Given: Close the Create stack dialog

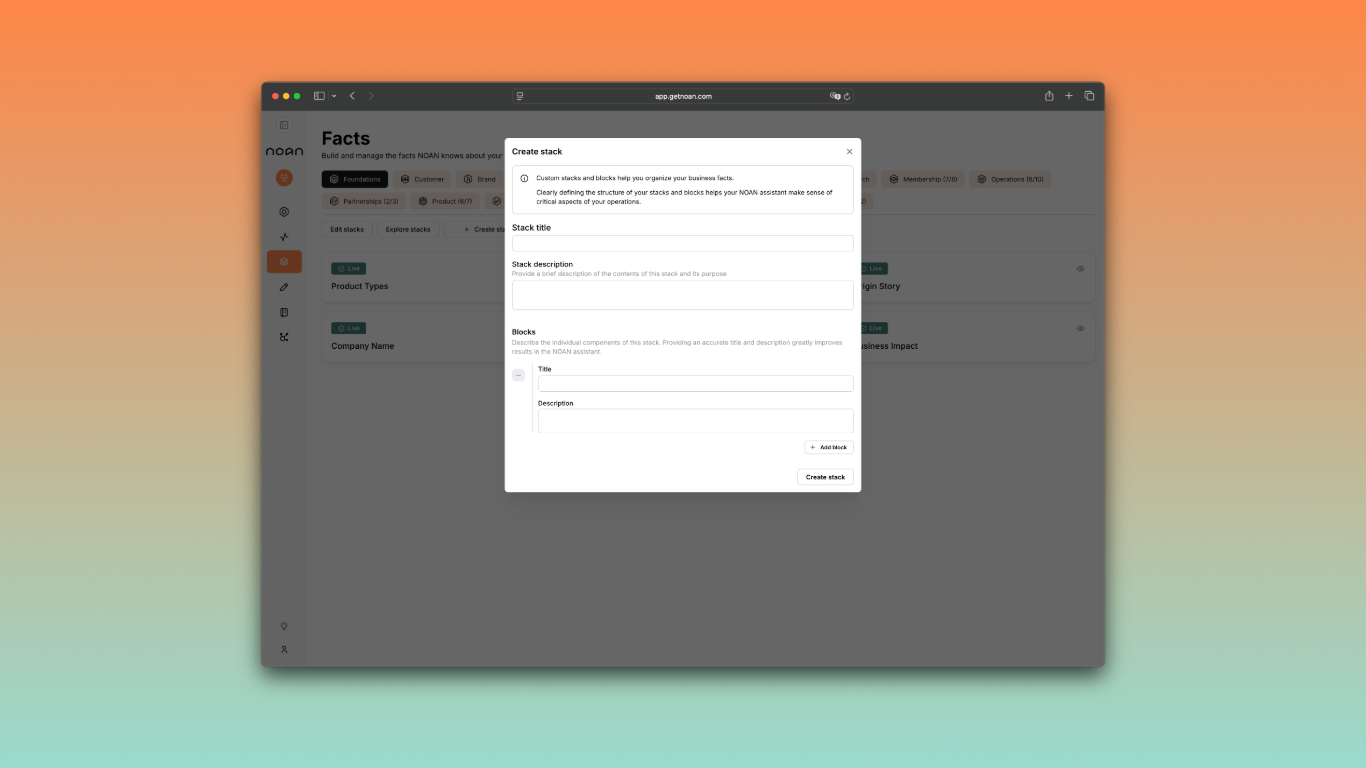Looking at the screenshot, I should [x=849, y=152].
